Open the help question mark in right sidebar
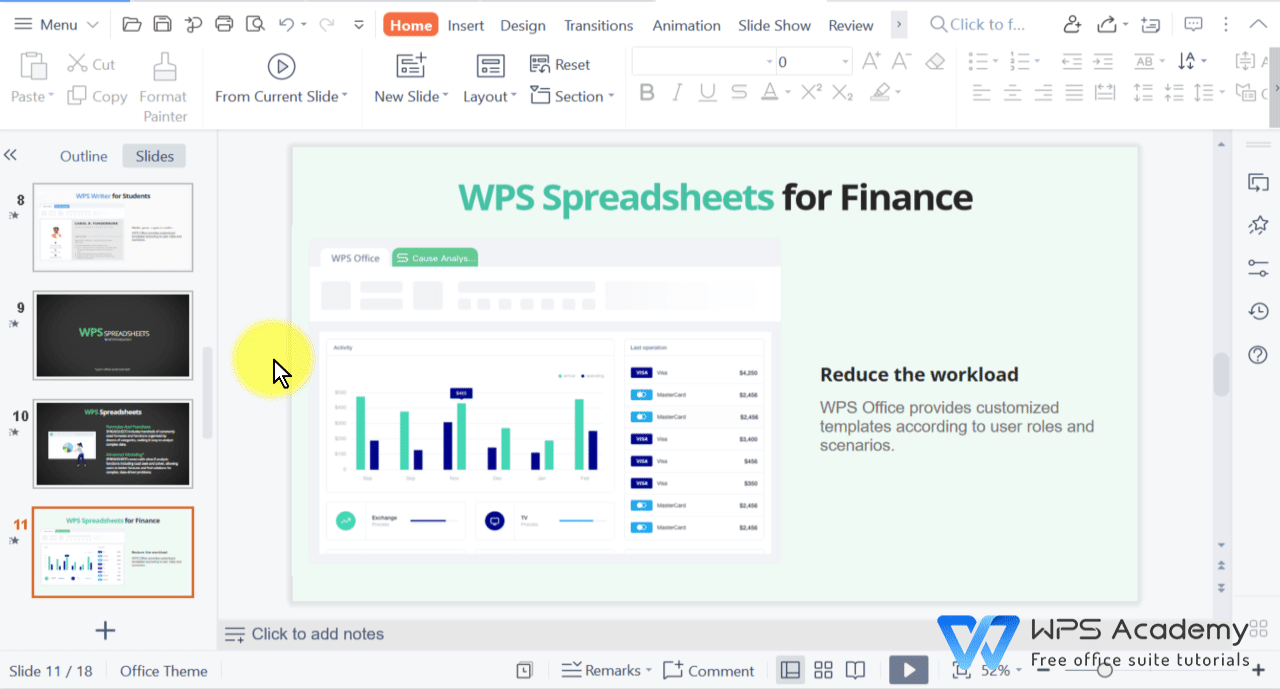Viewport: 1280px width, 689px height. coord(1258,355)
